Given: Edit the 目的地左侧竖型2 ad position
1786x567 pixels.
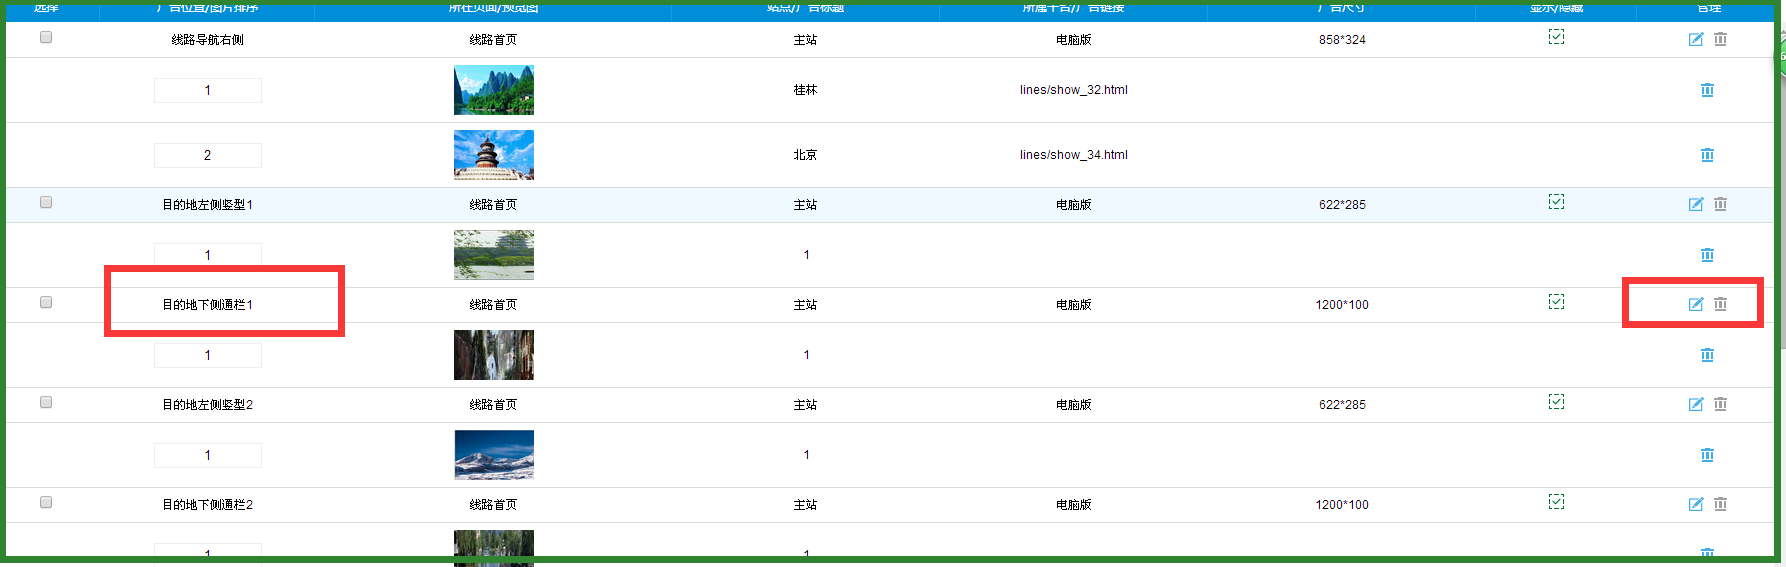Looking at the screenshot, I should (1695, 404).
